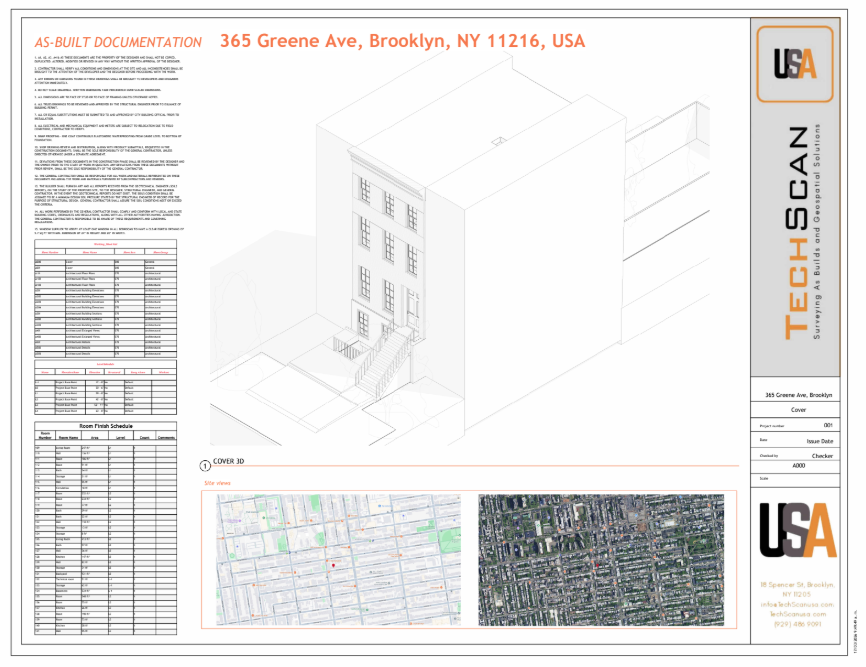This screenshot has height=667, width=866.
Task: Click the circled view number 1 marker
Action: tap(206, 465)
